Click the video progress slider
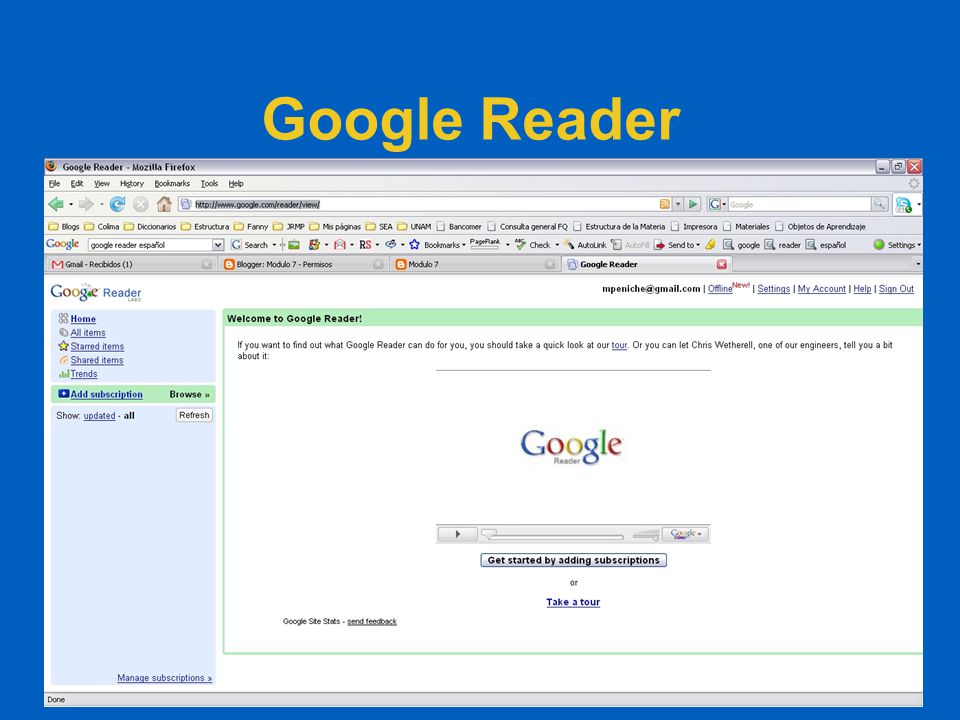This screenshot has height=720, width=960. (x=552, y=535)
